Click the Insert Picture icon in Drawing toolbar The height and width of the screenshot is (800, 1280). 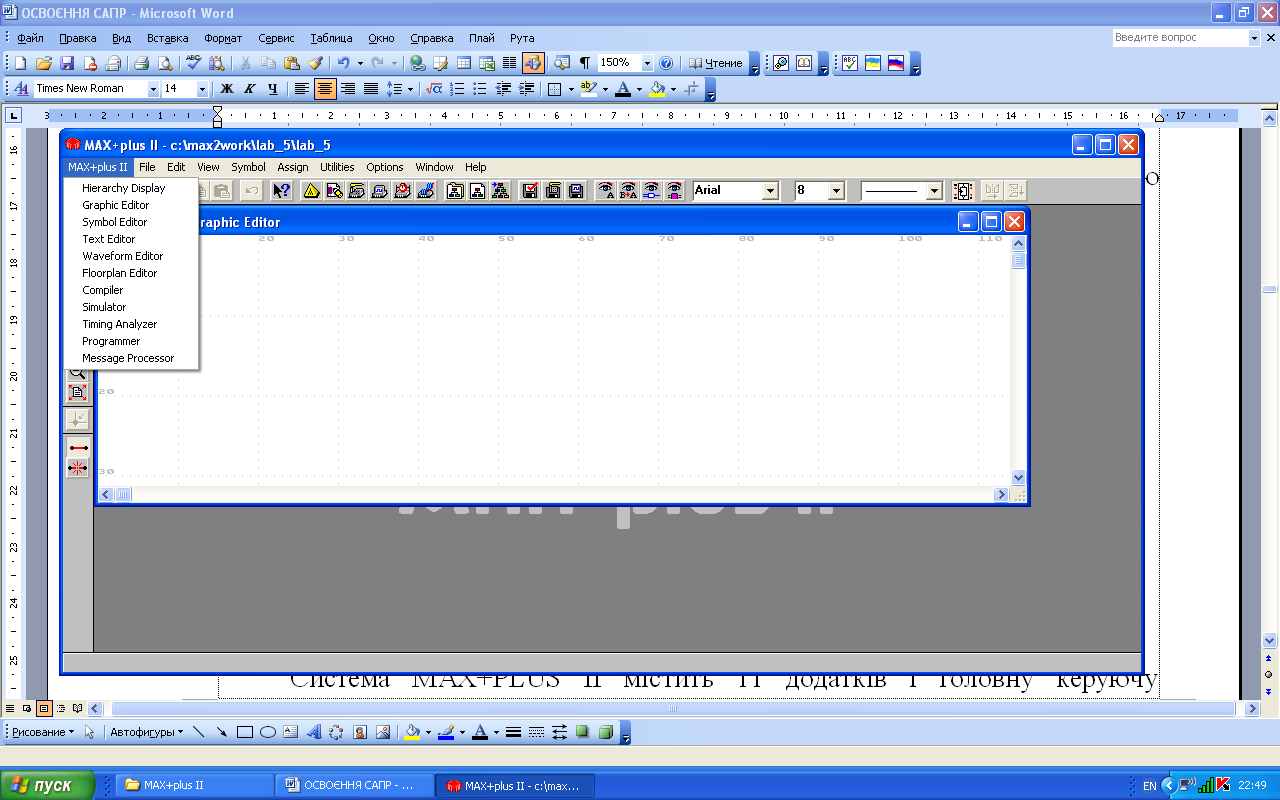click(382, 732)
